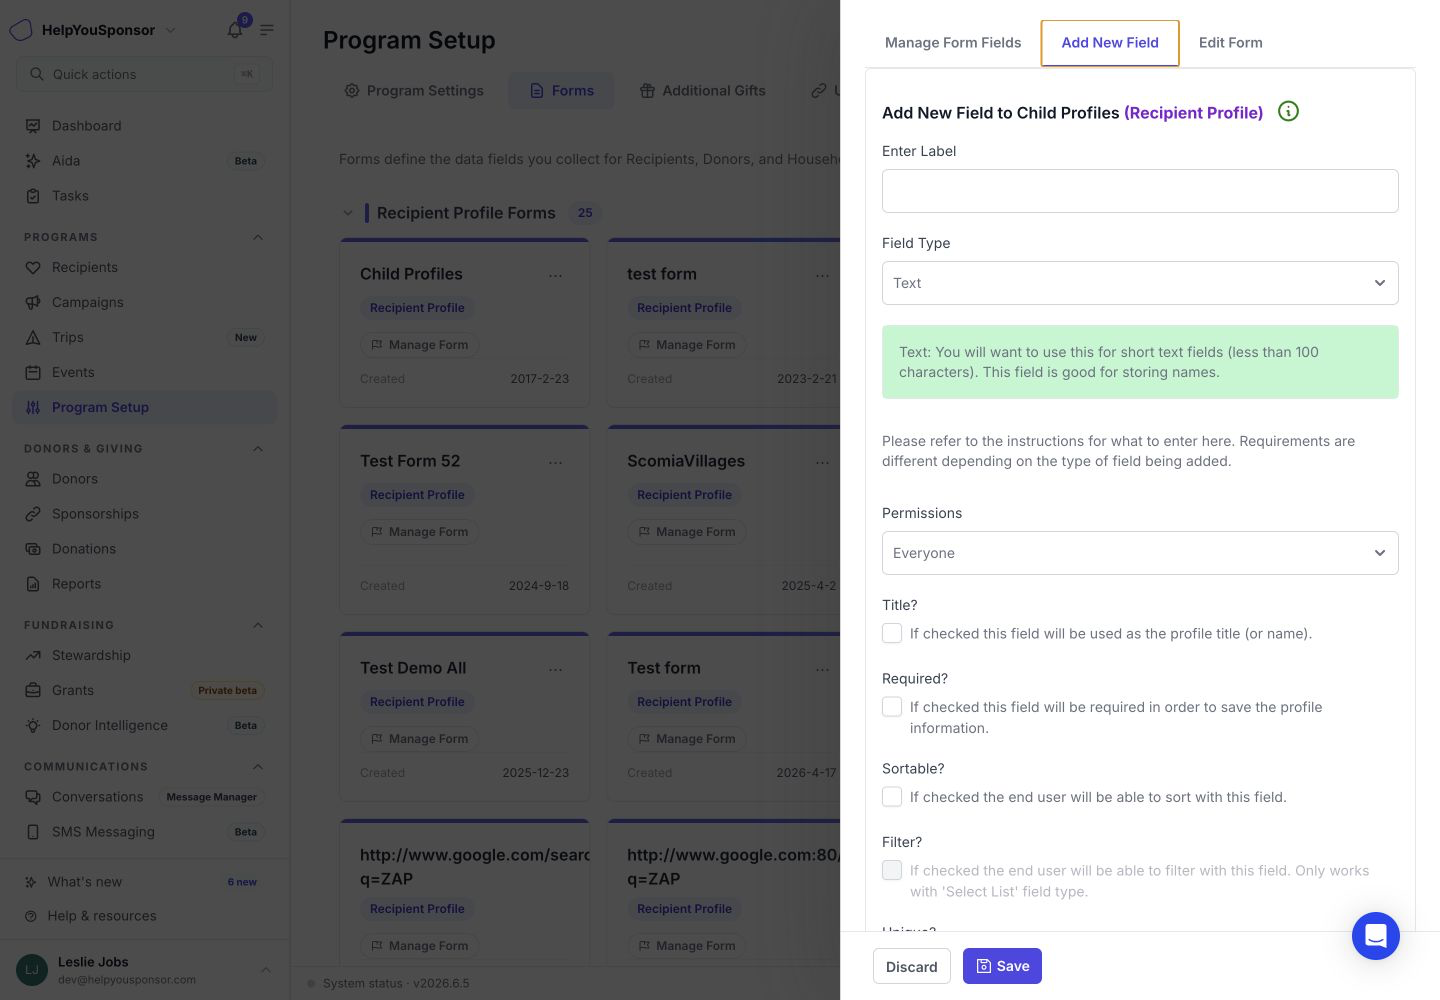
Task: Click the Aida sparkle icon
Action: 33,161
